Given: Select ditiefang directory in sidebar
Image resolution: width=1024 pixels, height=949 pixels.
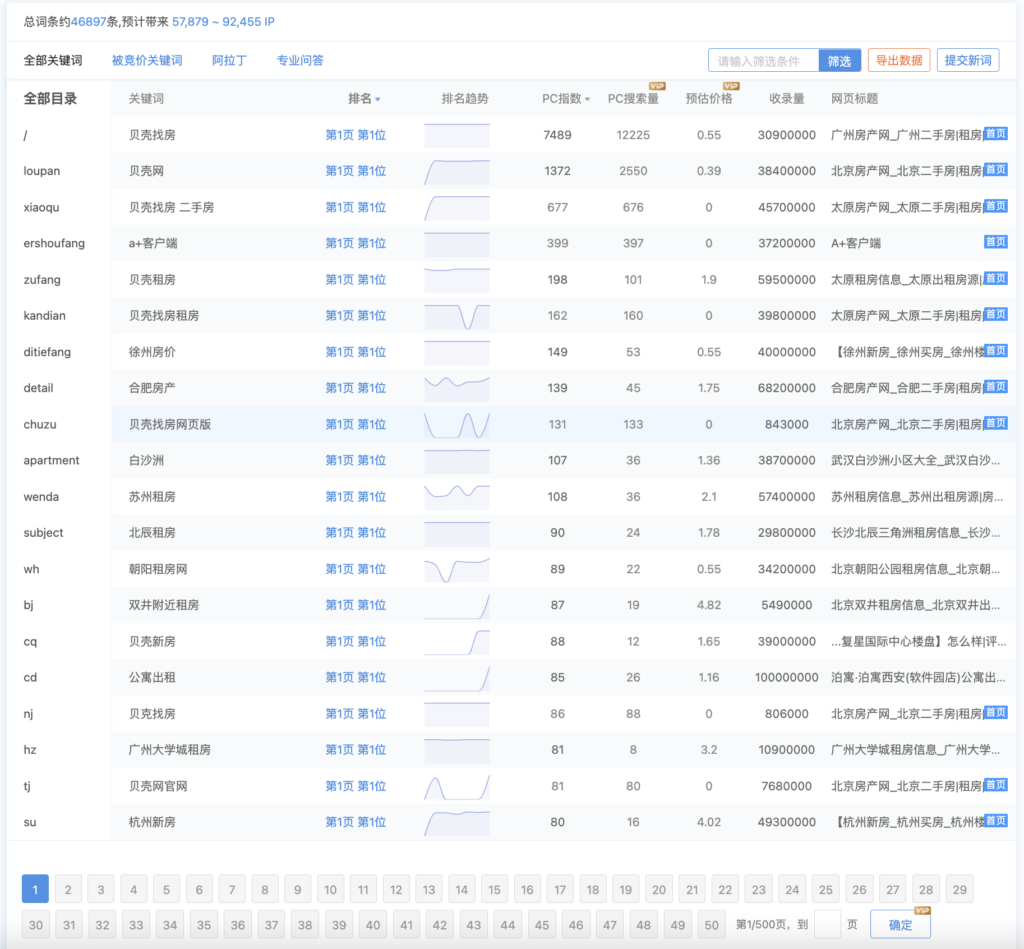Looking at the screenshot, I should click(x=47, y=352).
